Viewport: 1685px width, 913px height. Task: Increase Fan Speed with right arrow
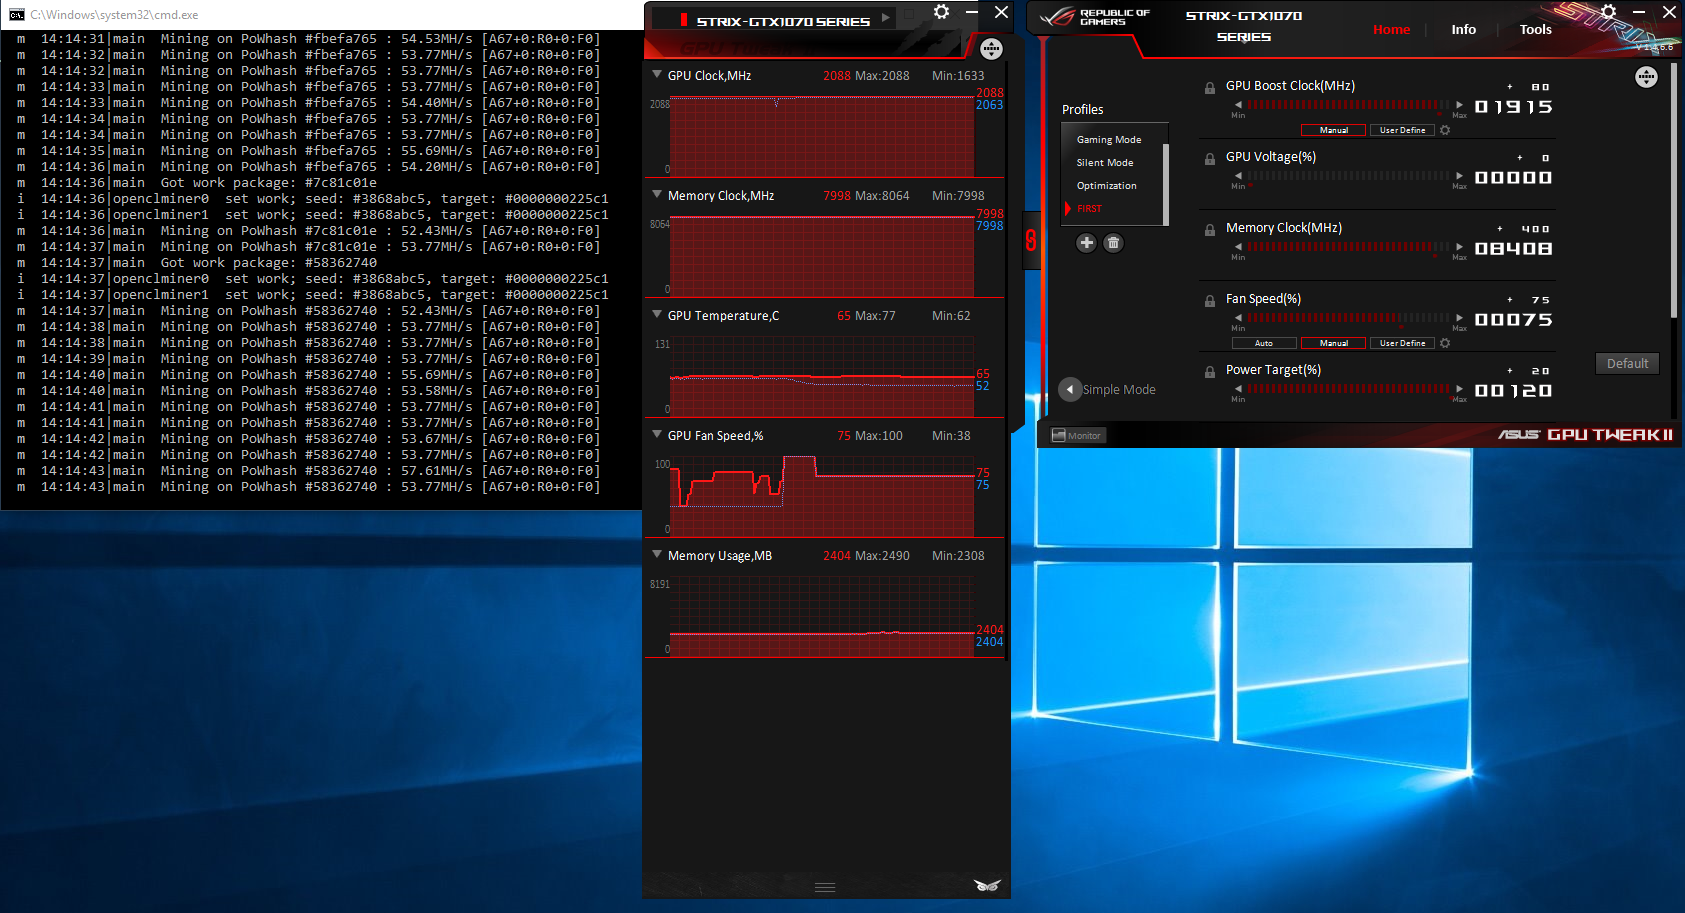[1459, 317]
